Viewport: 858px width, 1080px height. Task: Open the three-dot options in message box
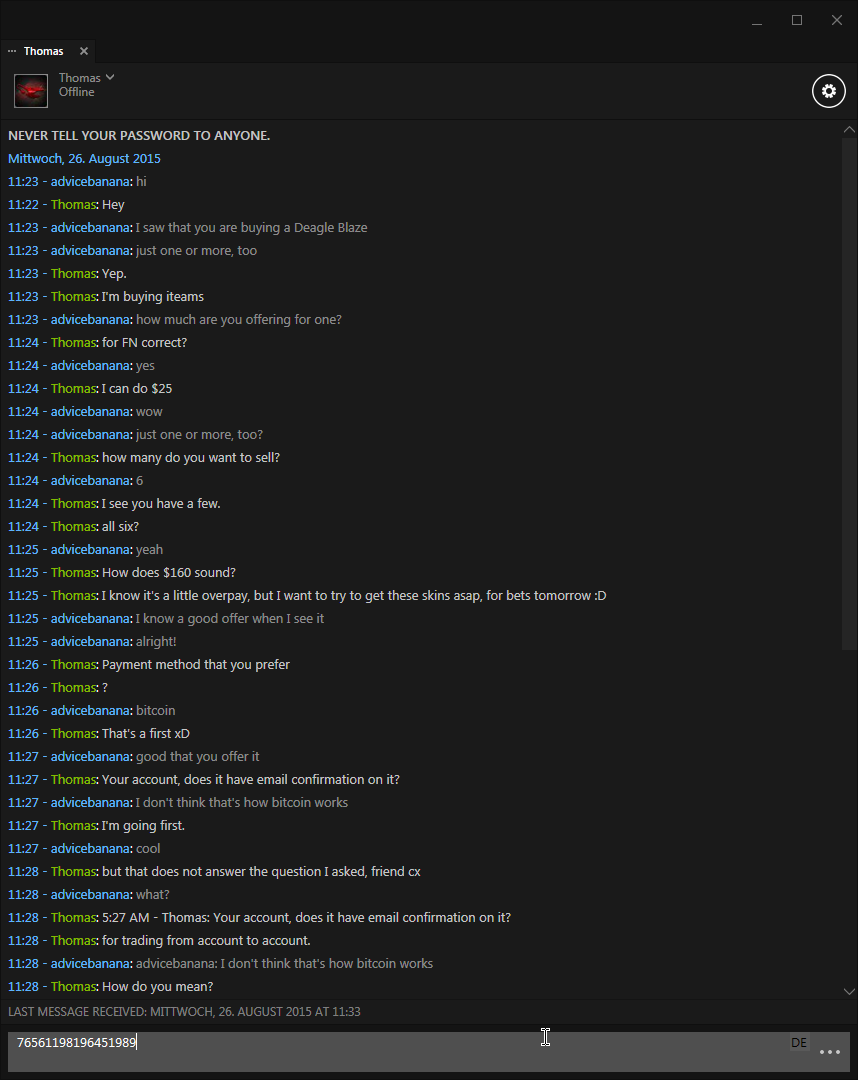click(830, 1052)
